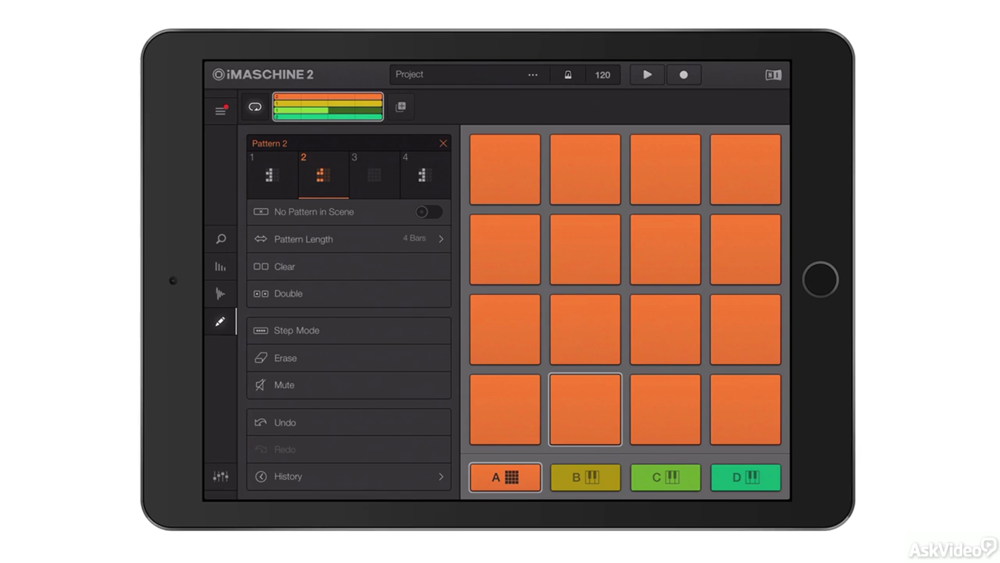This screenshot has width=1000, height=563.
Task: Expand the History submenu chevron
Action: (x=441, y=477)
